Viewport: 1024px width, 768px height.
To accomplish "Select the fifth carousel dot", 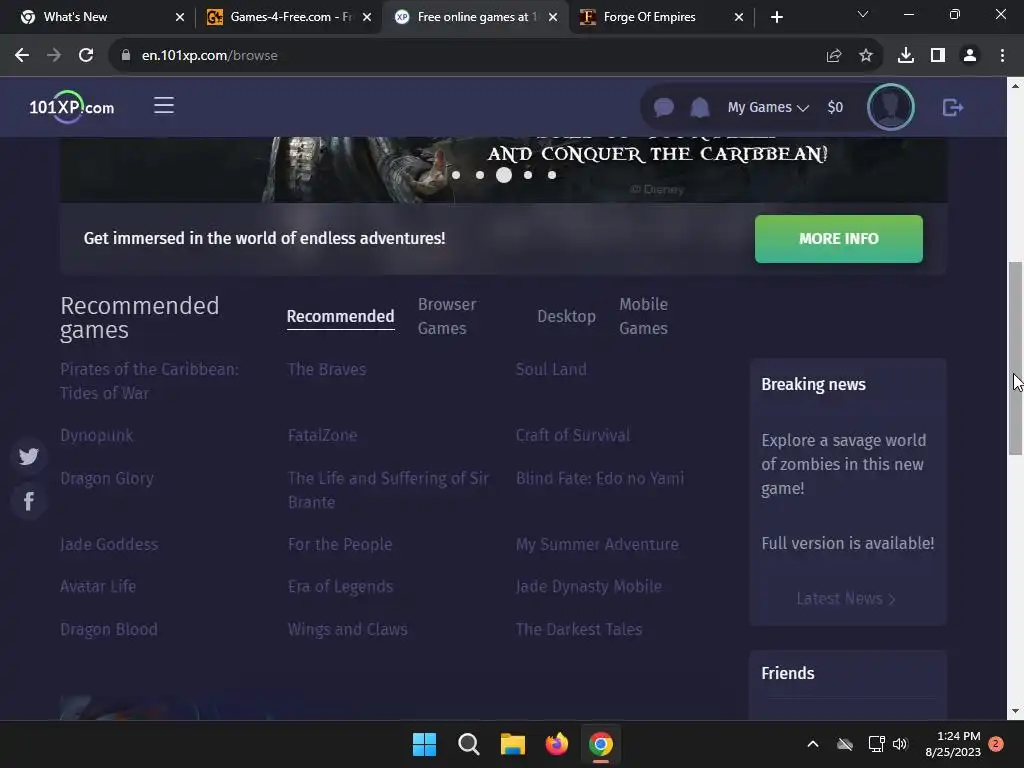I will [552, 175].
